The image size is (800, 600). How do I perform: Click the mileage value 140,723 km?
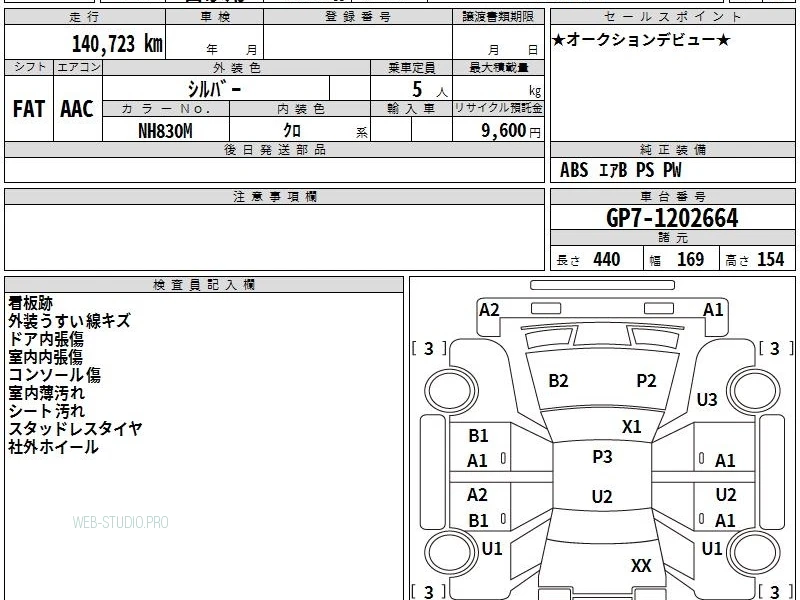[x=117, y=44]
